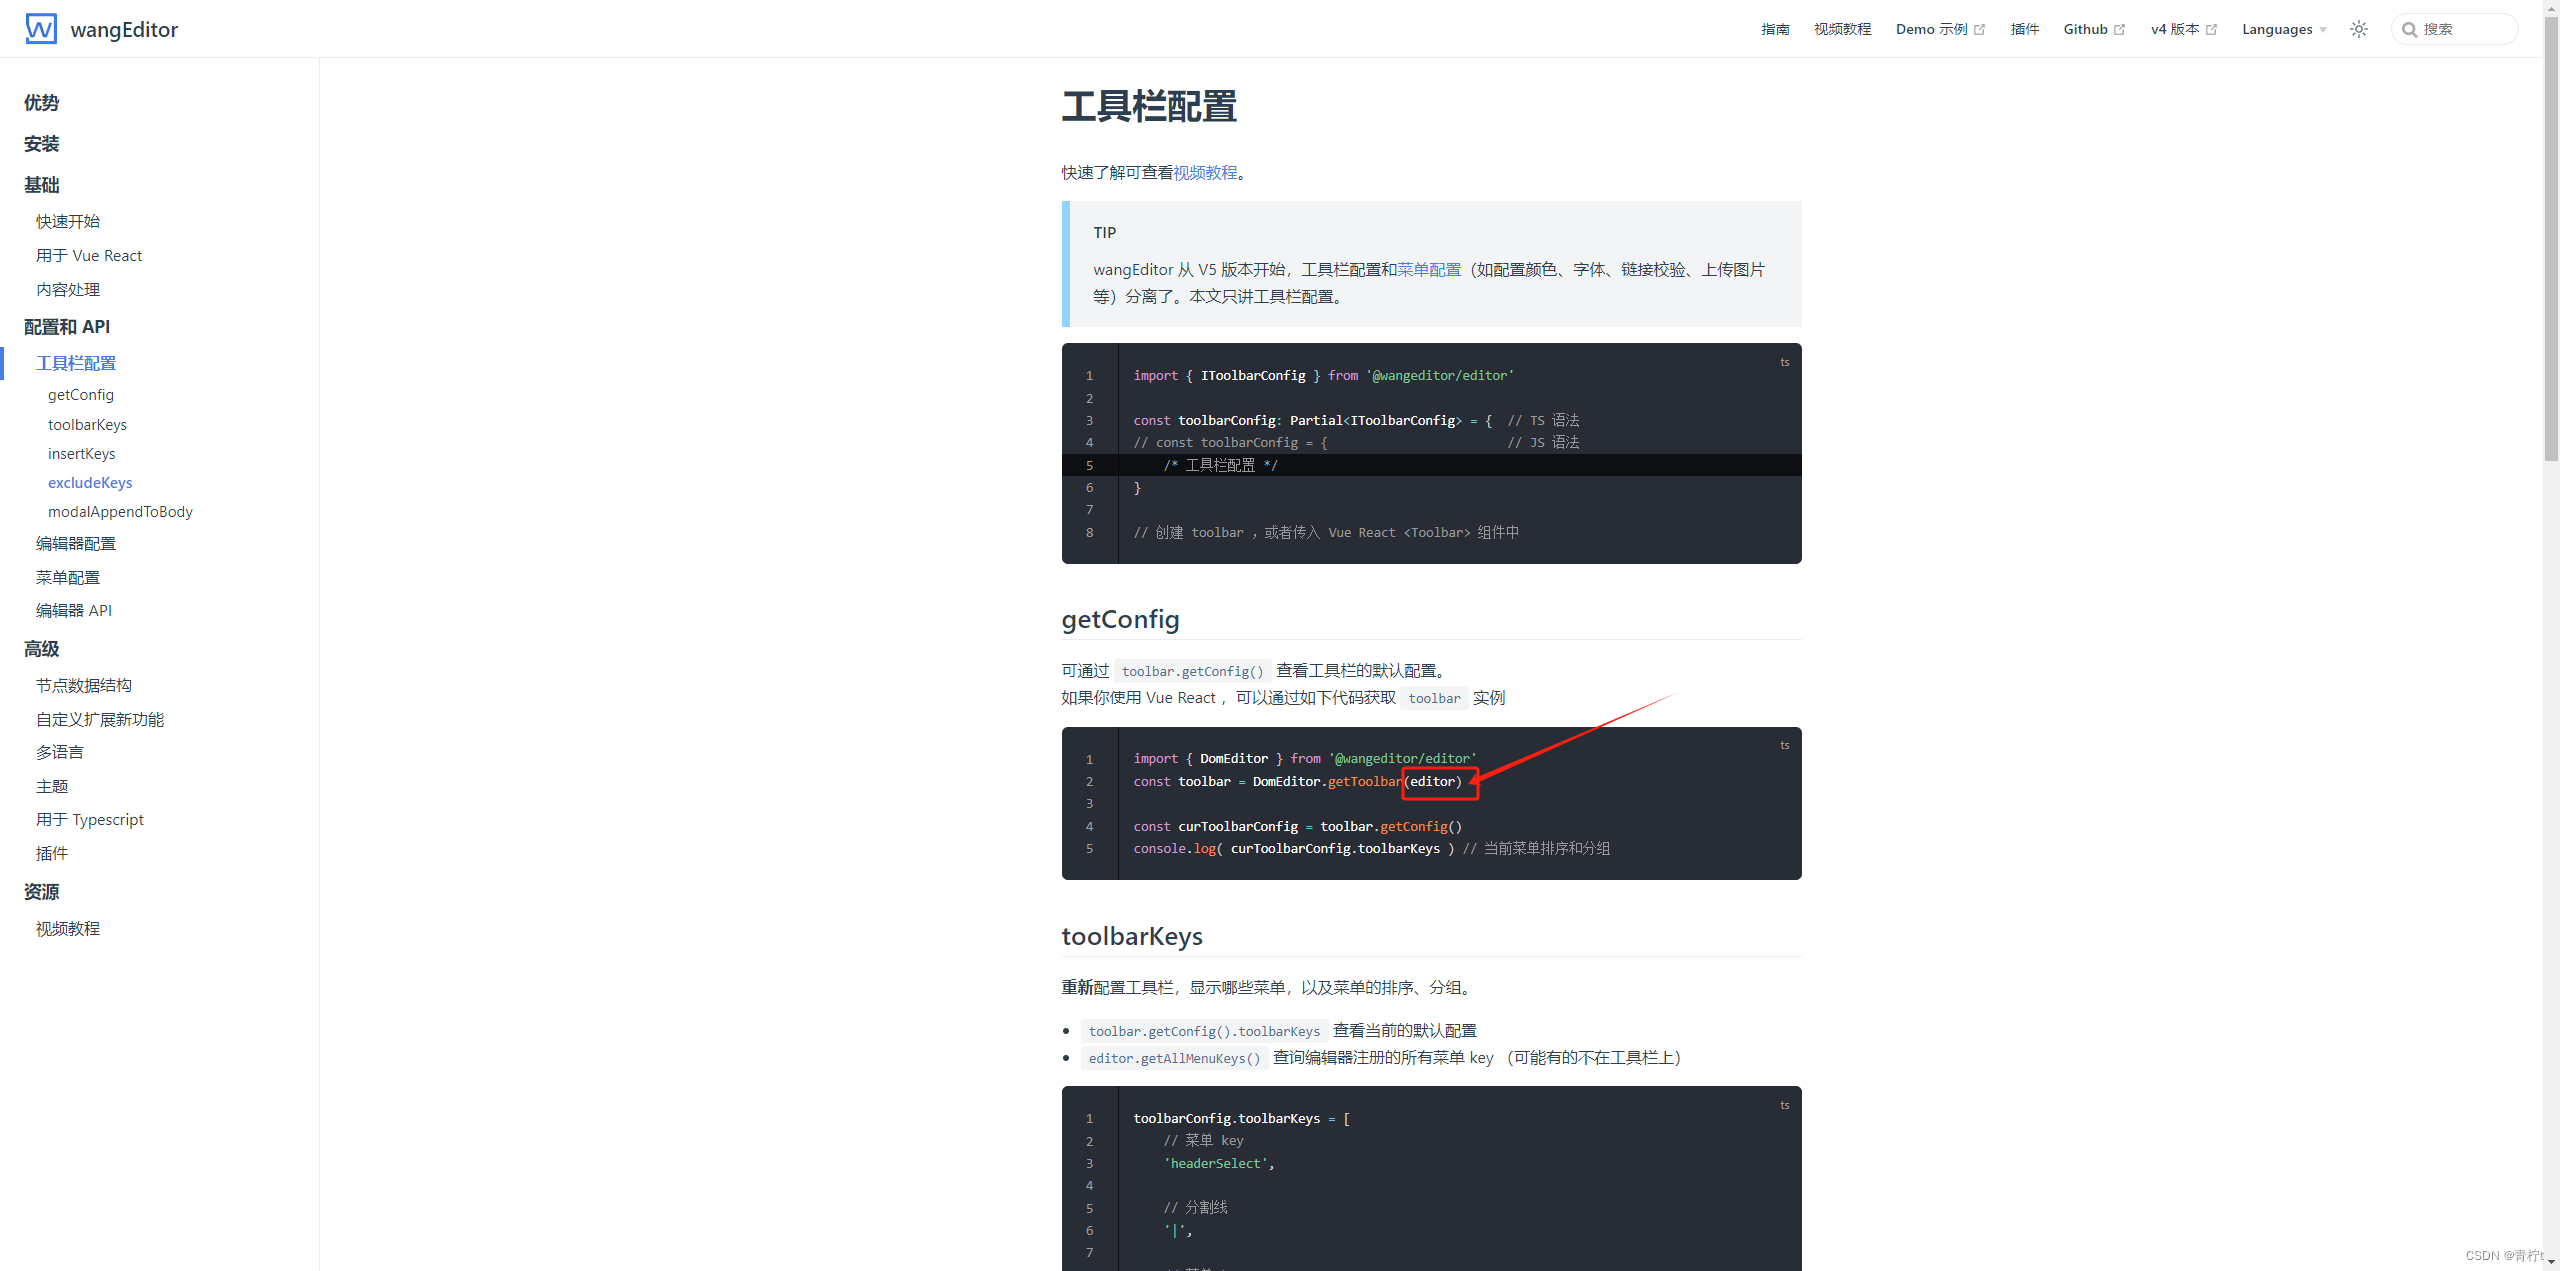This screenshot has width=2560, height=1271.
Task: Click the 菜单配置 link in TIP box
Action: pyautogui.click(x=1429, y=269)
